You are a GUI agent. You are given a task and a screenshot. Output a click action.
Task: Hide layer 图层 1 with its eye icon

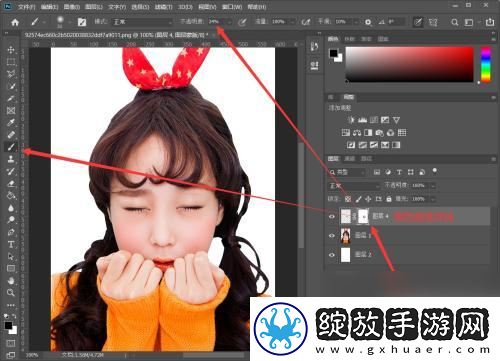[x=332, y=235]
